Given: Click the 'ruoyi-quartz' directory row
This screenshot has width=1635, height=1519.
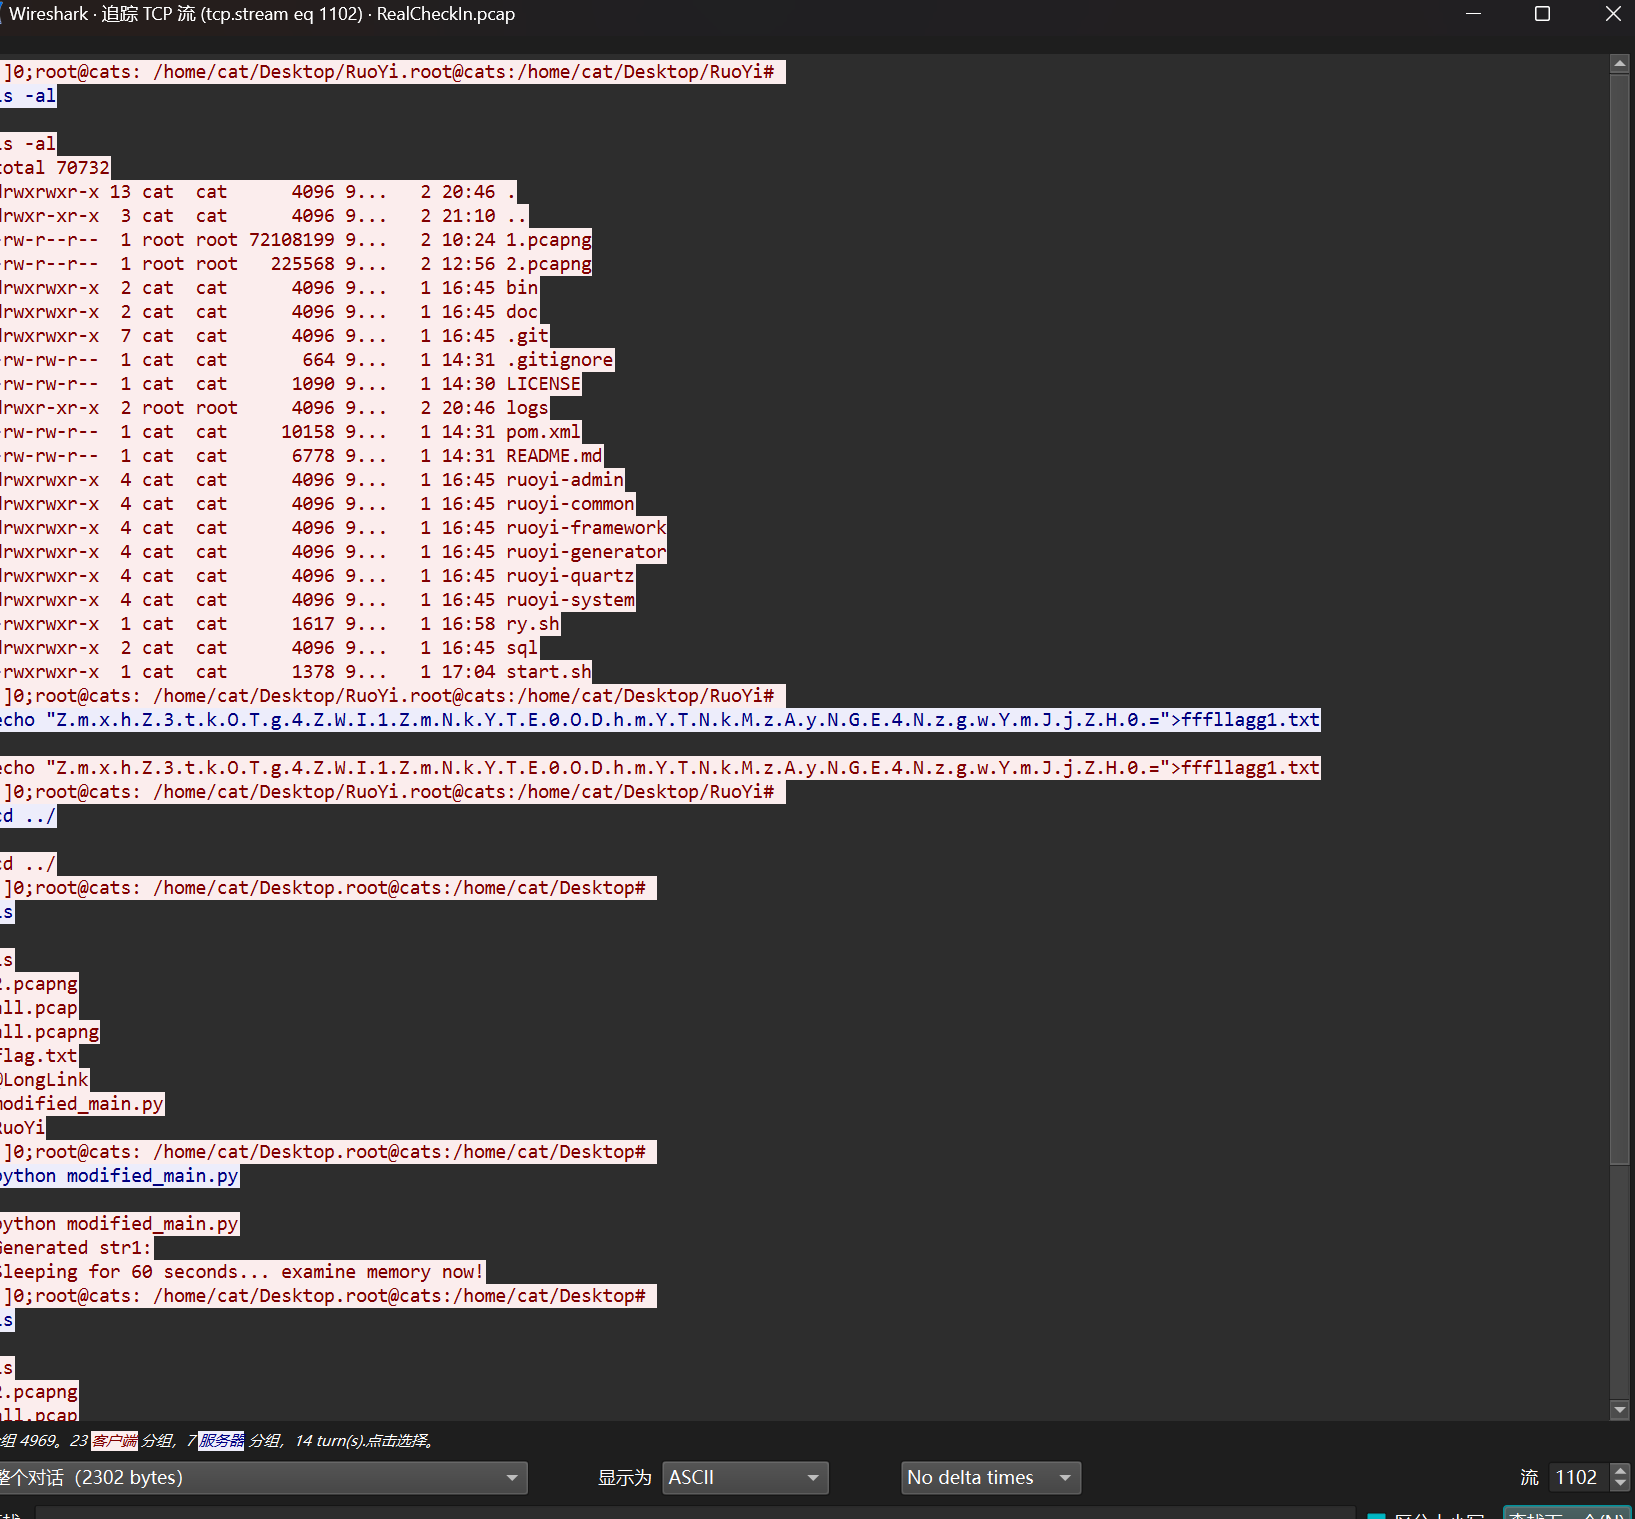Looking at the screenshot, I should click(x=318, y=576).
